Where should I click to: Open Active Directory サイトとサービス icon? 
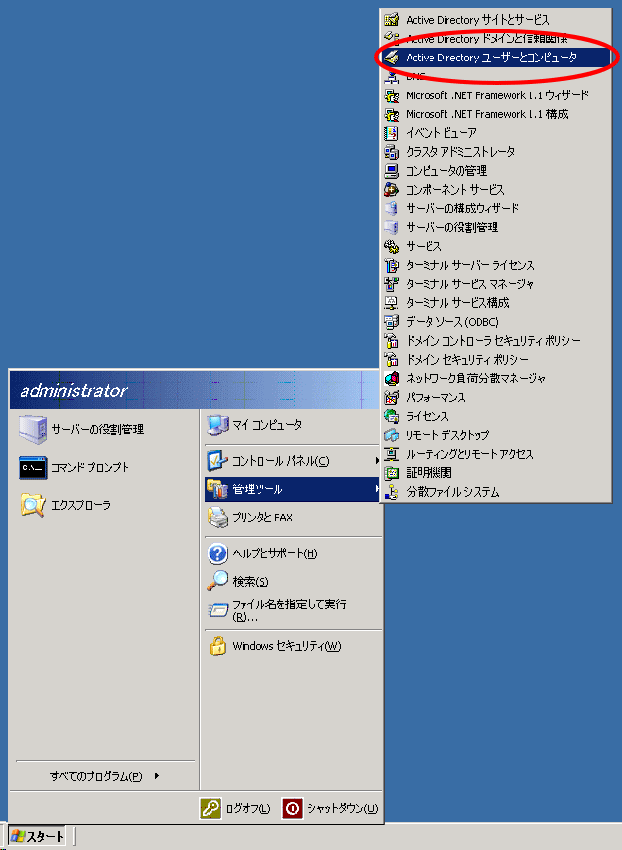click(x=392, y=20)
